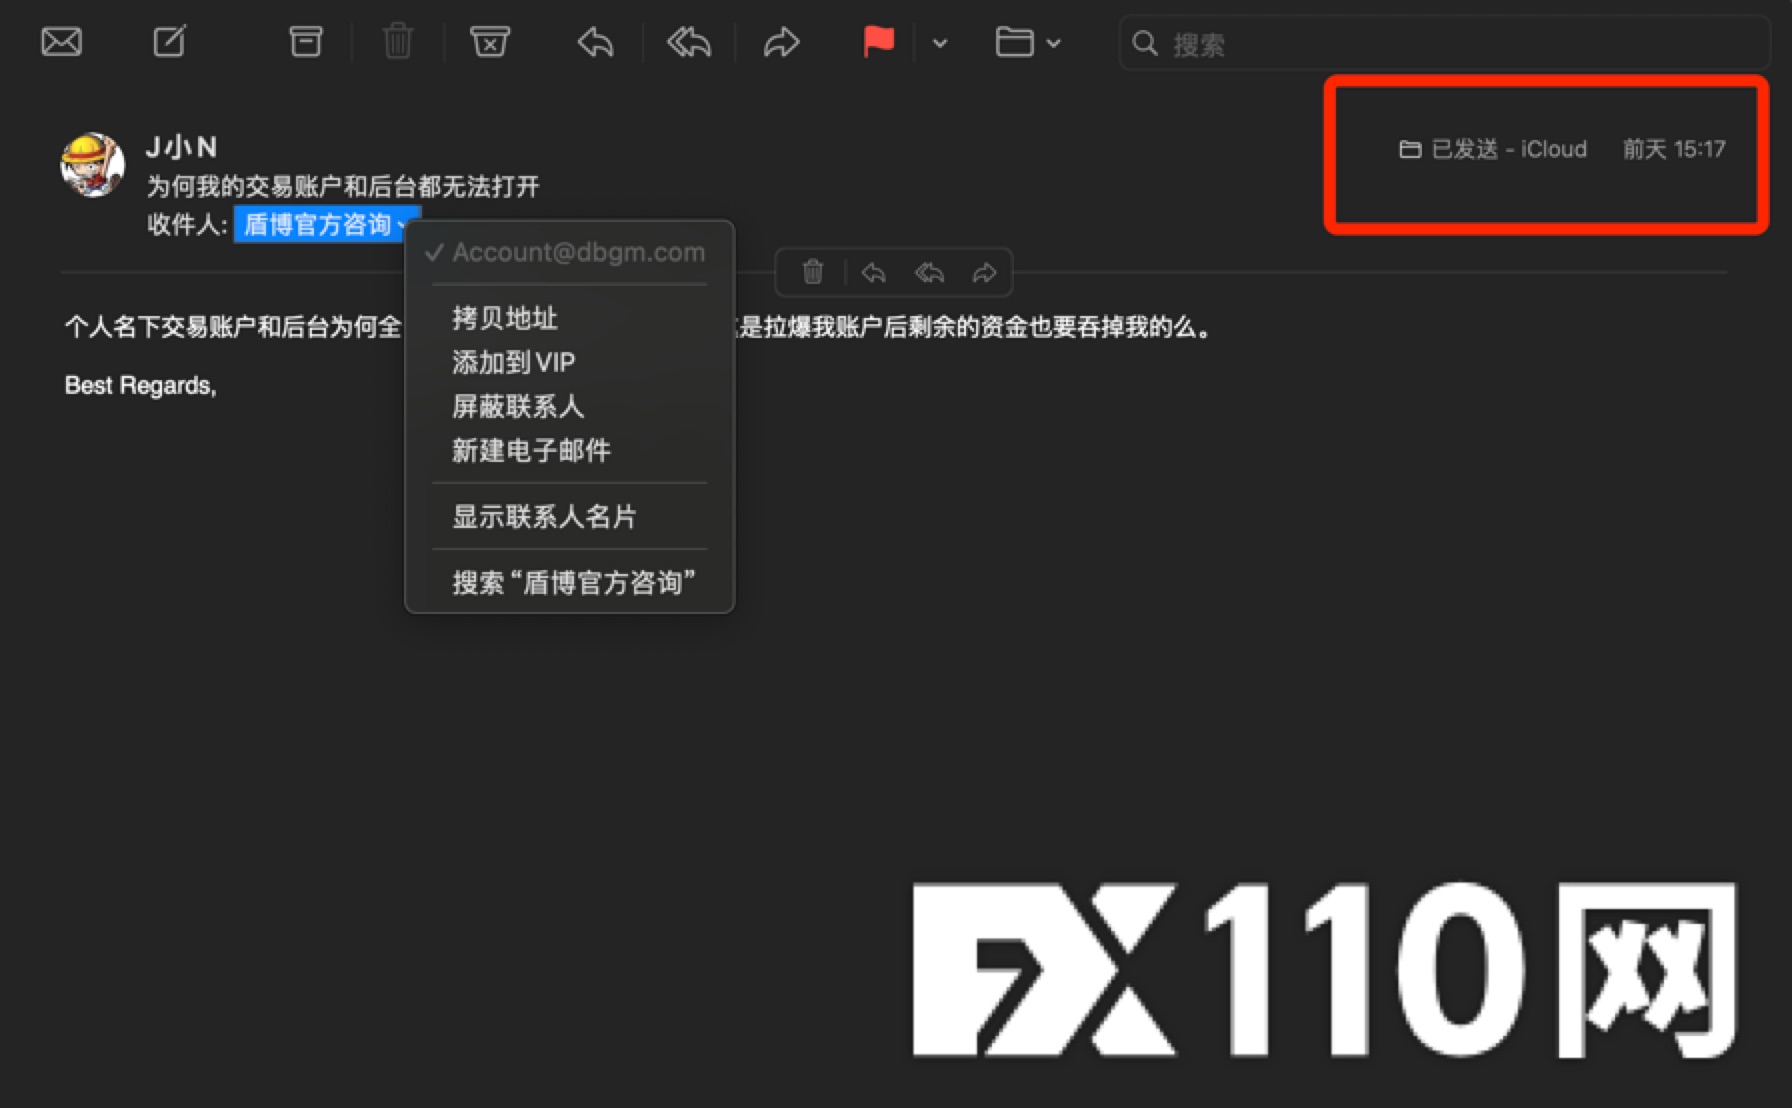Select the checked Account@dbgm.com entry
The image size is (1792, 1108).
pos(578,253)
